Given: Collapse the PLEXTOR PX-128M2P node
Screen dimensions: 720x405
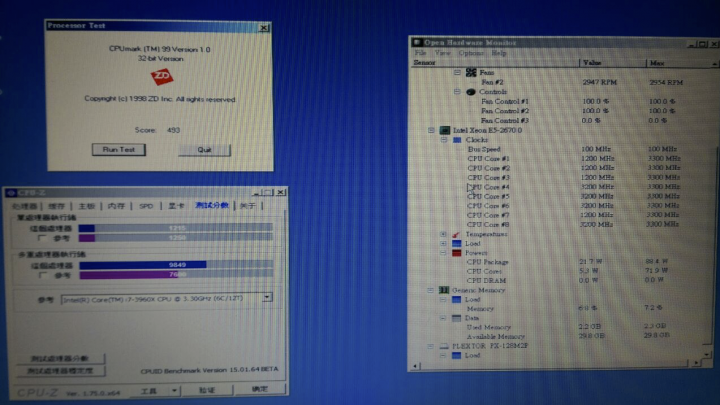Looking at the screenshot, I should 430,346.
